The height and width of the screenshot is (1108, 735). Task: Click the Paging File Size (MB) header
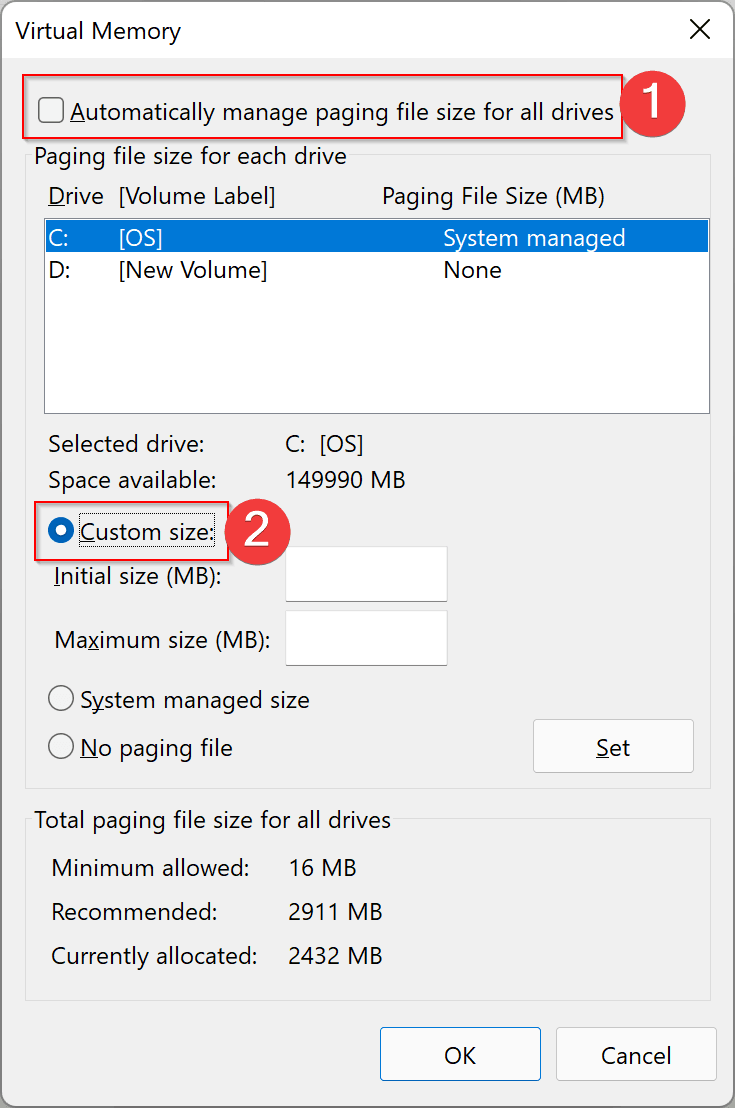[493, 196]
